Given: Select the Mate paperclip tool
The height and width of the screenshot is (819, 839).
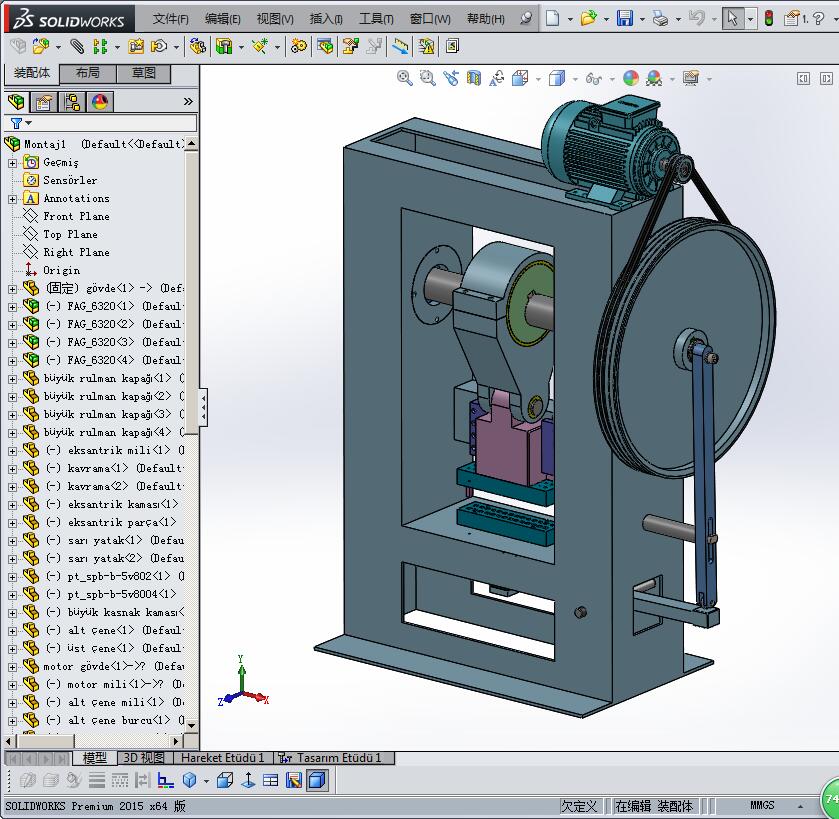Looking at the screenshot, I should tap(77, 47).
